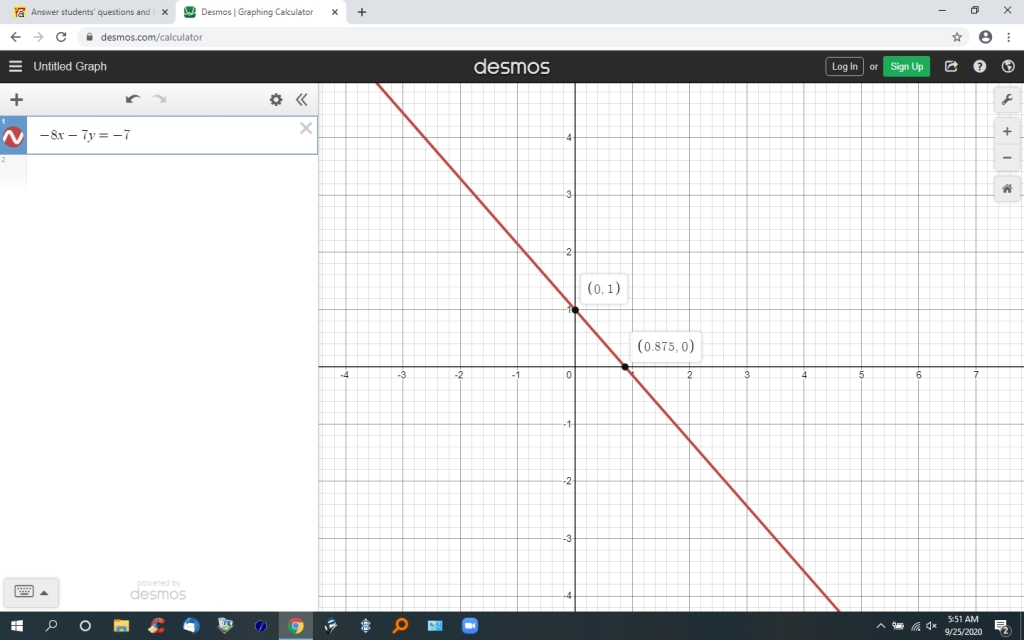The image size is (1024, 640).
Task: Reset graph to default viewport
Action: pyautogui.click(x=1007, y=189)
